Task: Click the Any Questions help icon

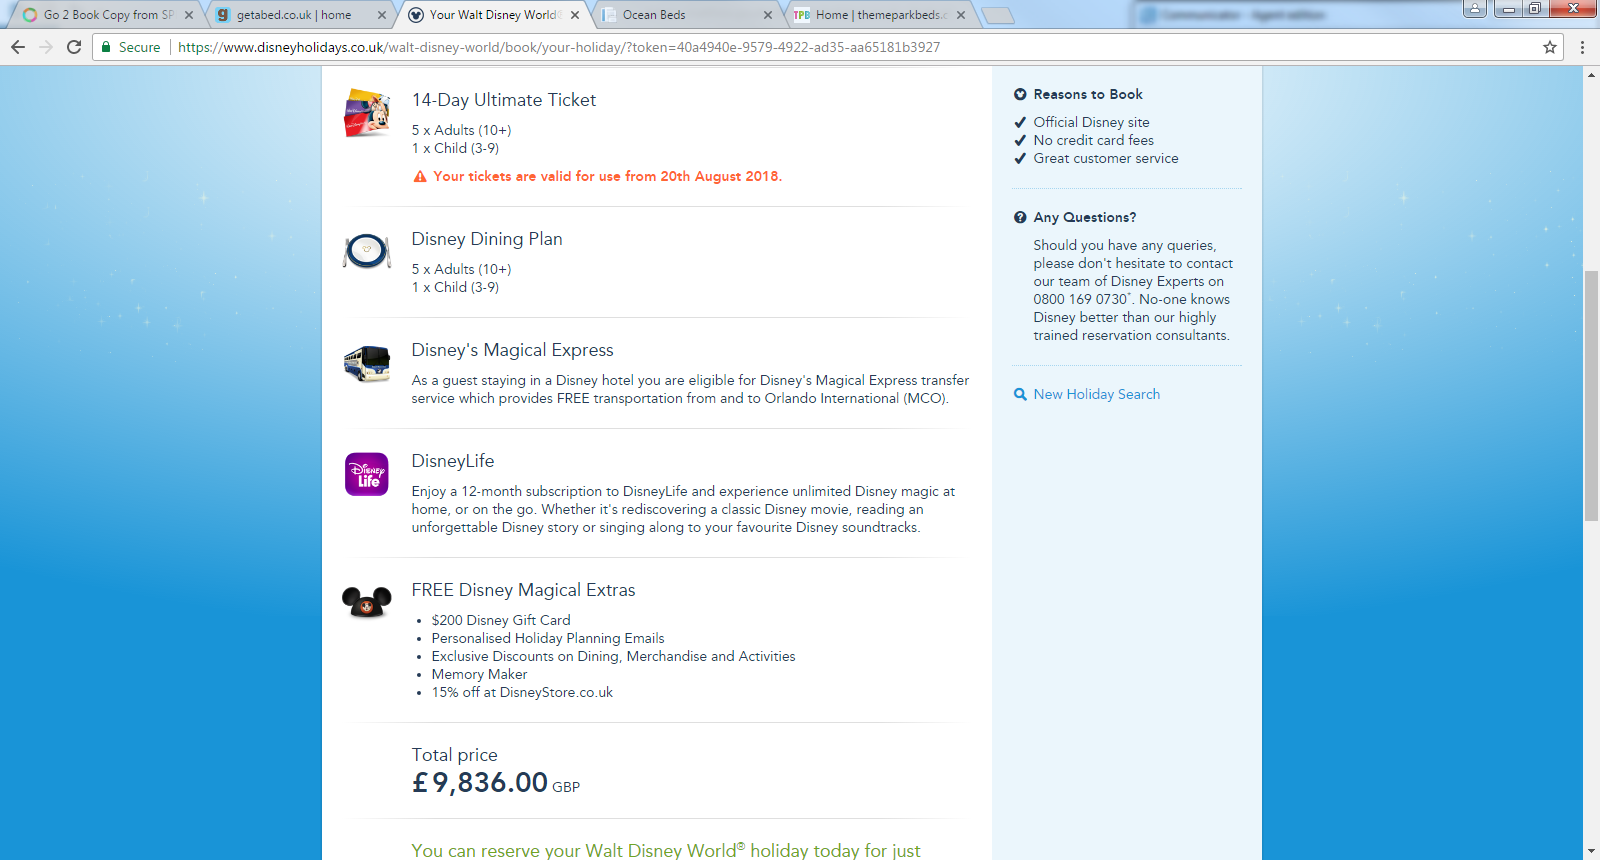Action: (1020, 217)
